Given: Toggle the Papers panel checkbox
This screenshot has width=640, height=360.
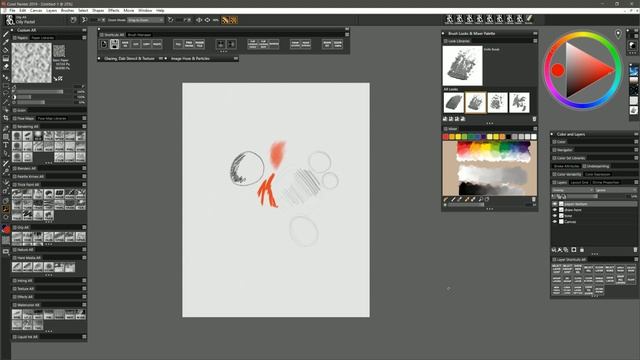Looking at the screenshot, I should (x=15, y=38).
